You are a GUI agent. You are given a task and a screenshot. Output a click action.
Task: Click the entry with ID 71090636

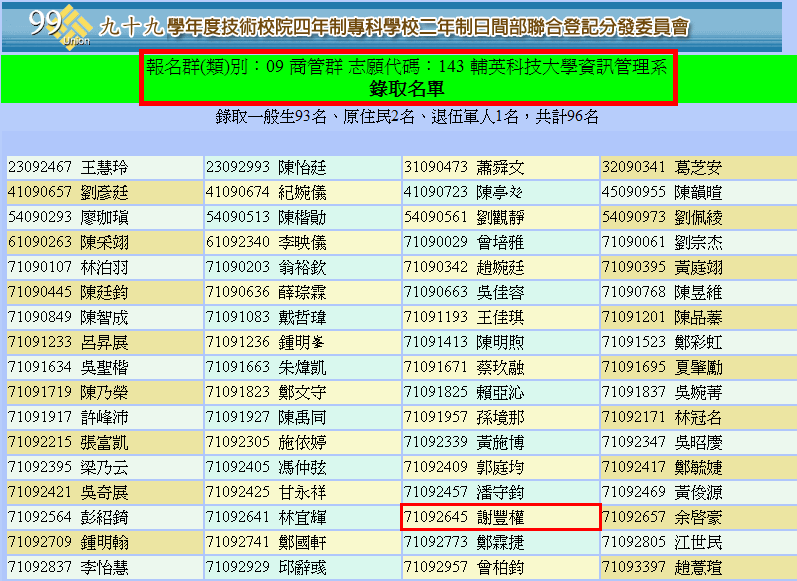(302, 292)
